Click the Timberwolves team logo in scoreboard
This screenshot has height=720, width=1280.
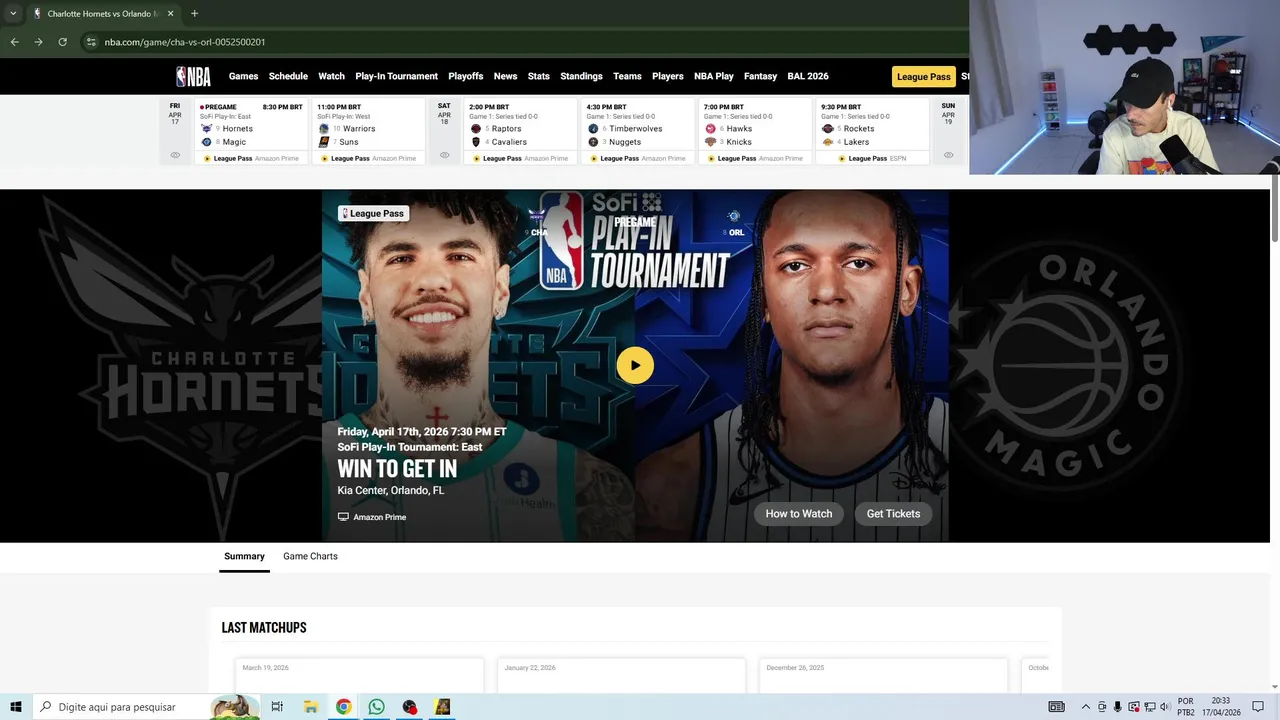pyautogui.click(x=593, y=129)
